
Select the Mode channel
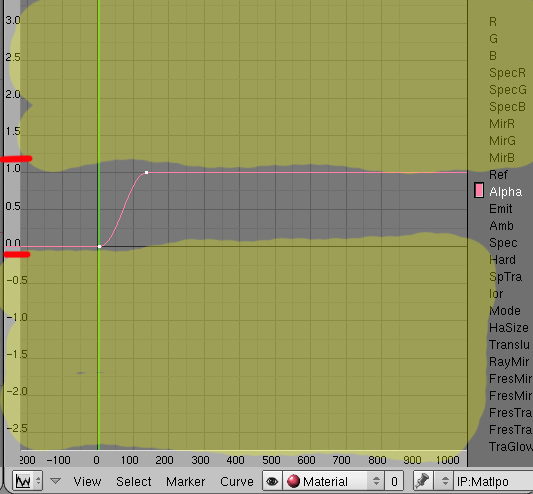pyautogui.click(x=504, y=311)
